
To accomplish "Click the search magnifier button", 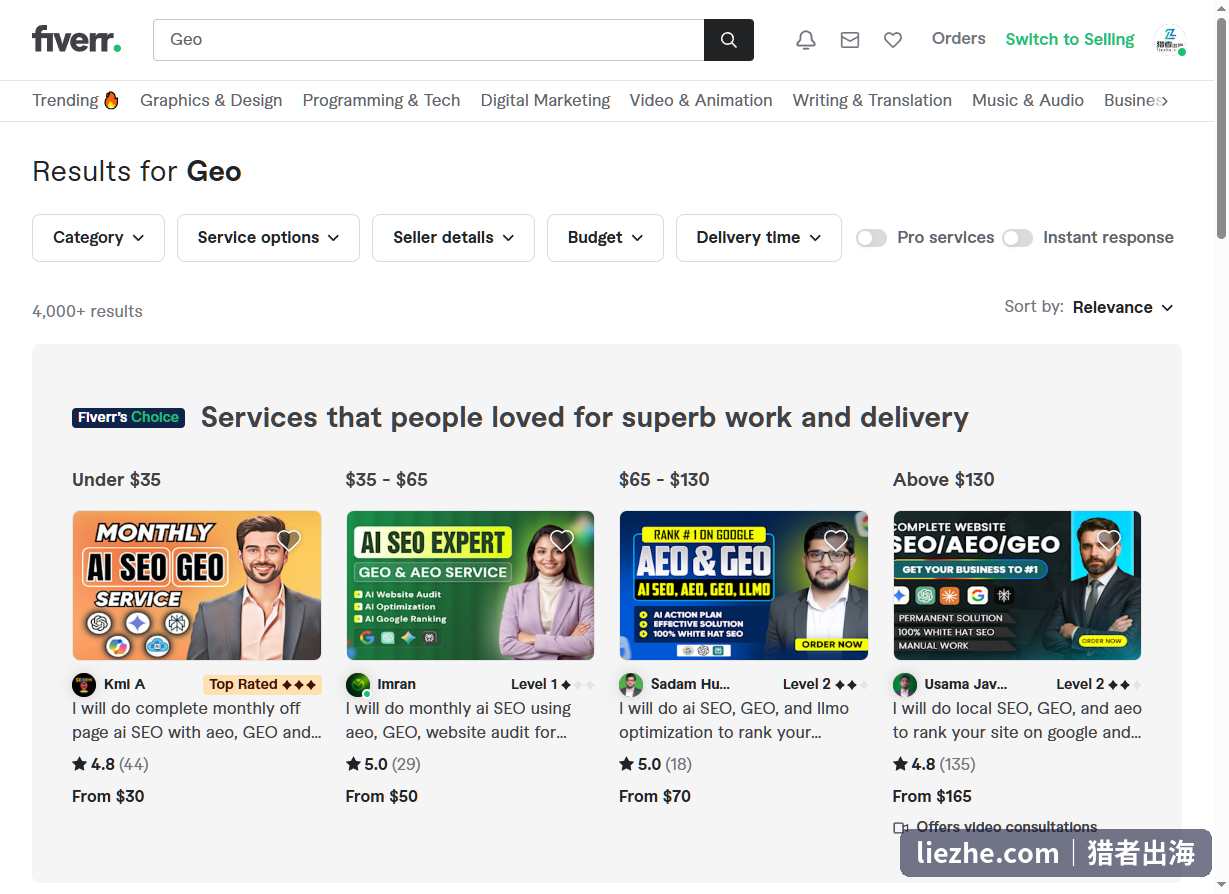I will [729, 40].
